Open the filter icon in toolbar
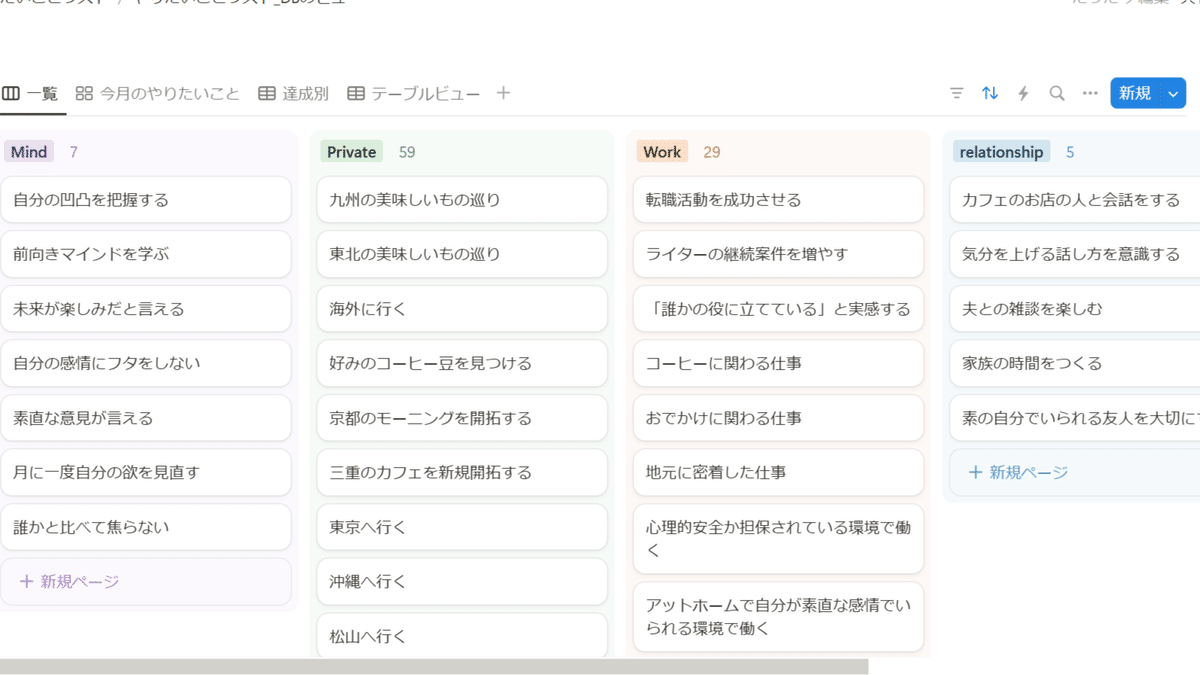Viewport: 1200px width, 675px height. (x=957, y=93)
